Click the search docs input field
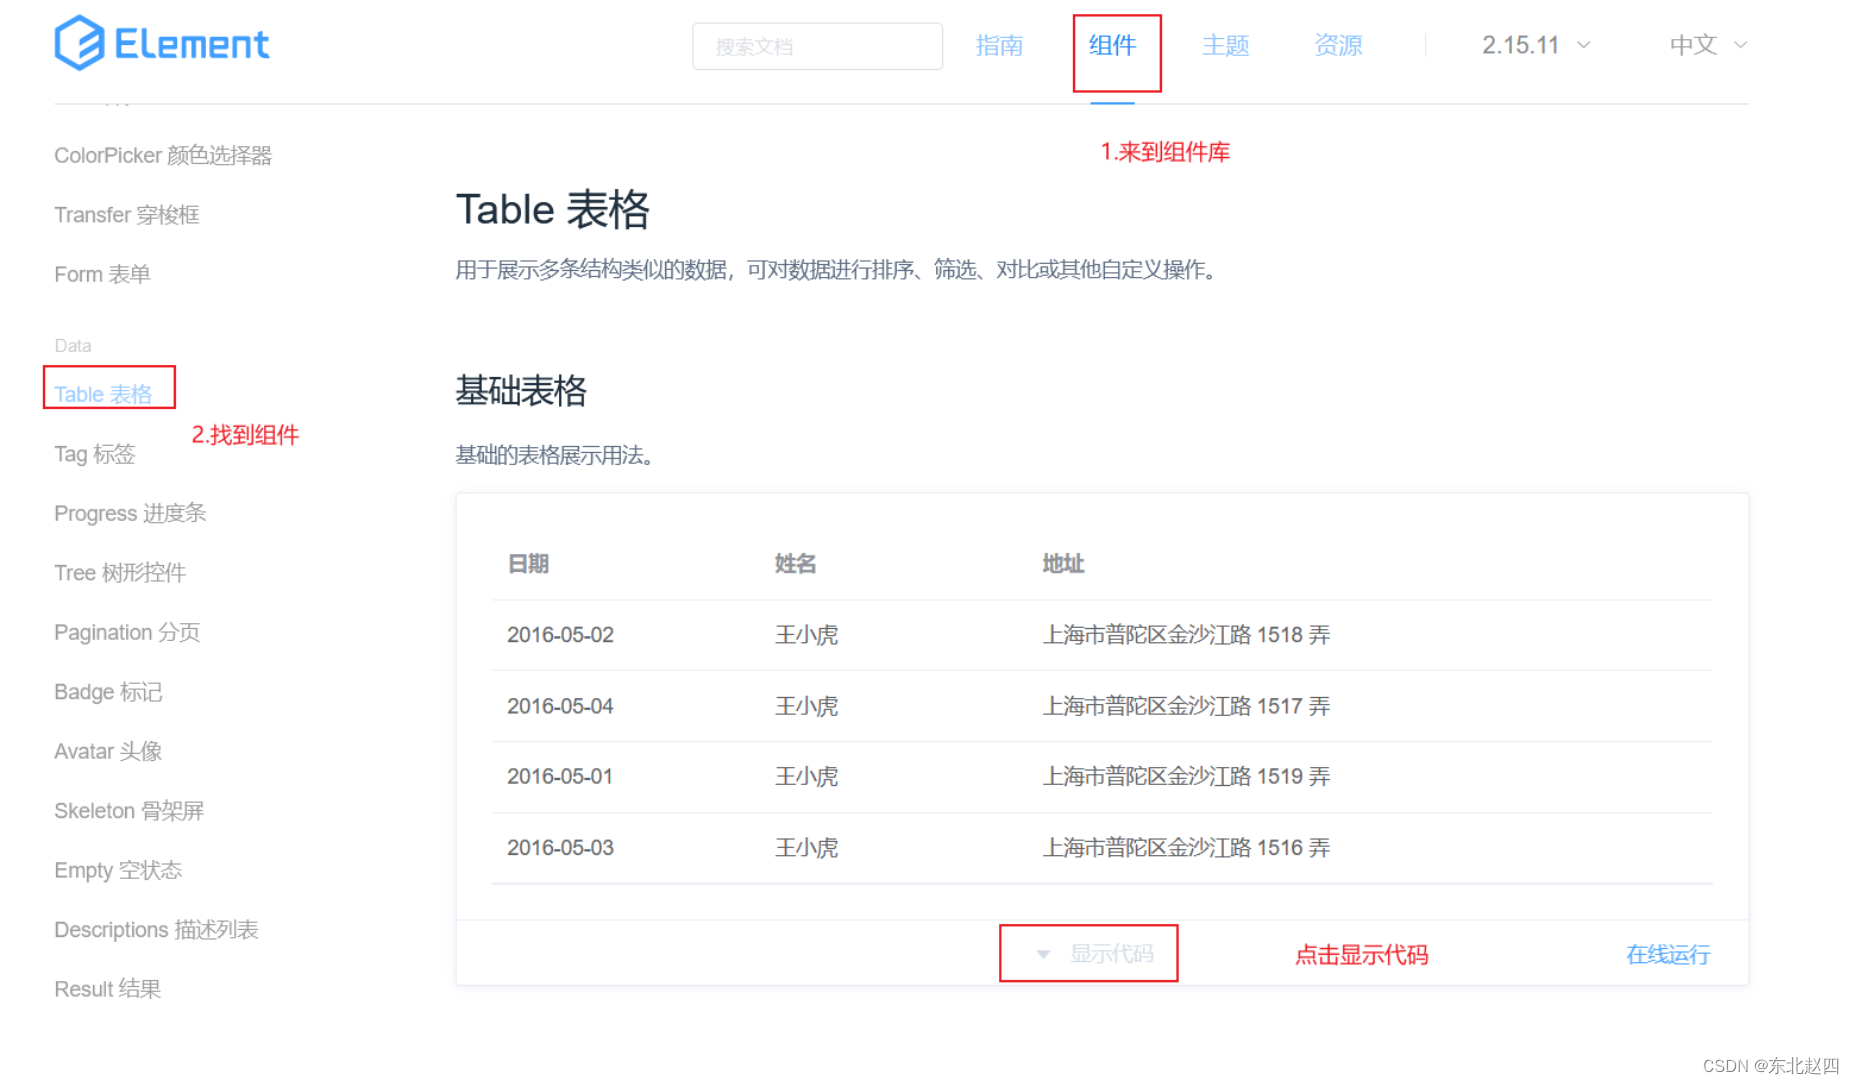Image resolution: width=1854 pixels, height=1084 pixels. tap(817, 46)
